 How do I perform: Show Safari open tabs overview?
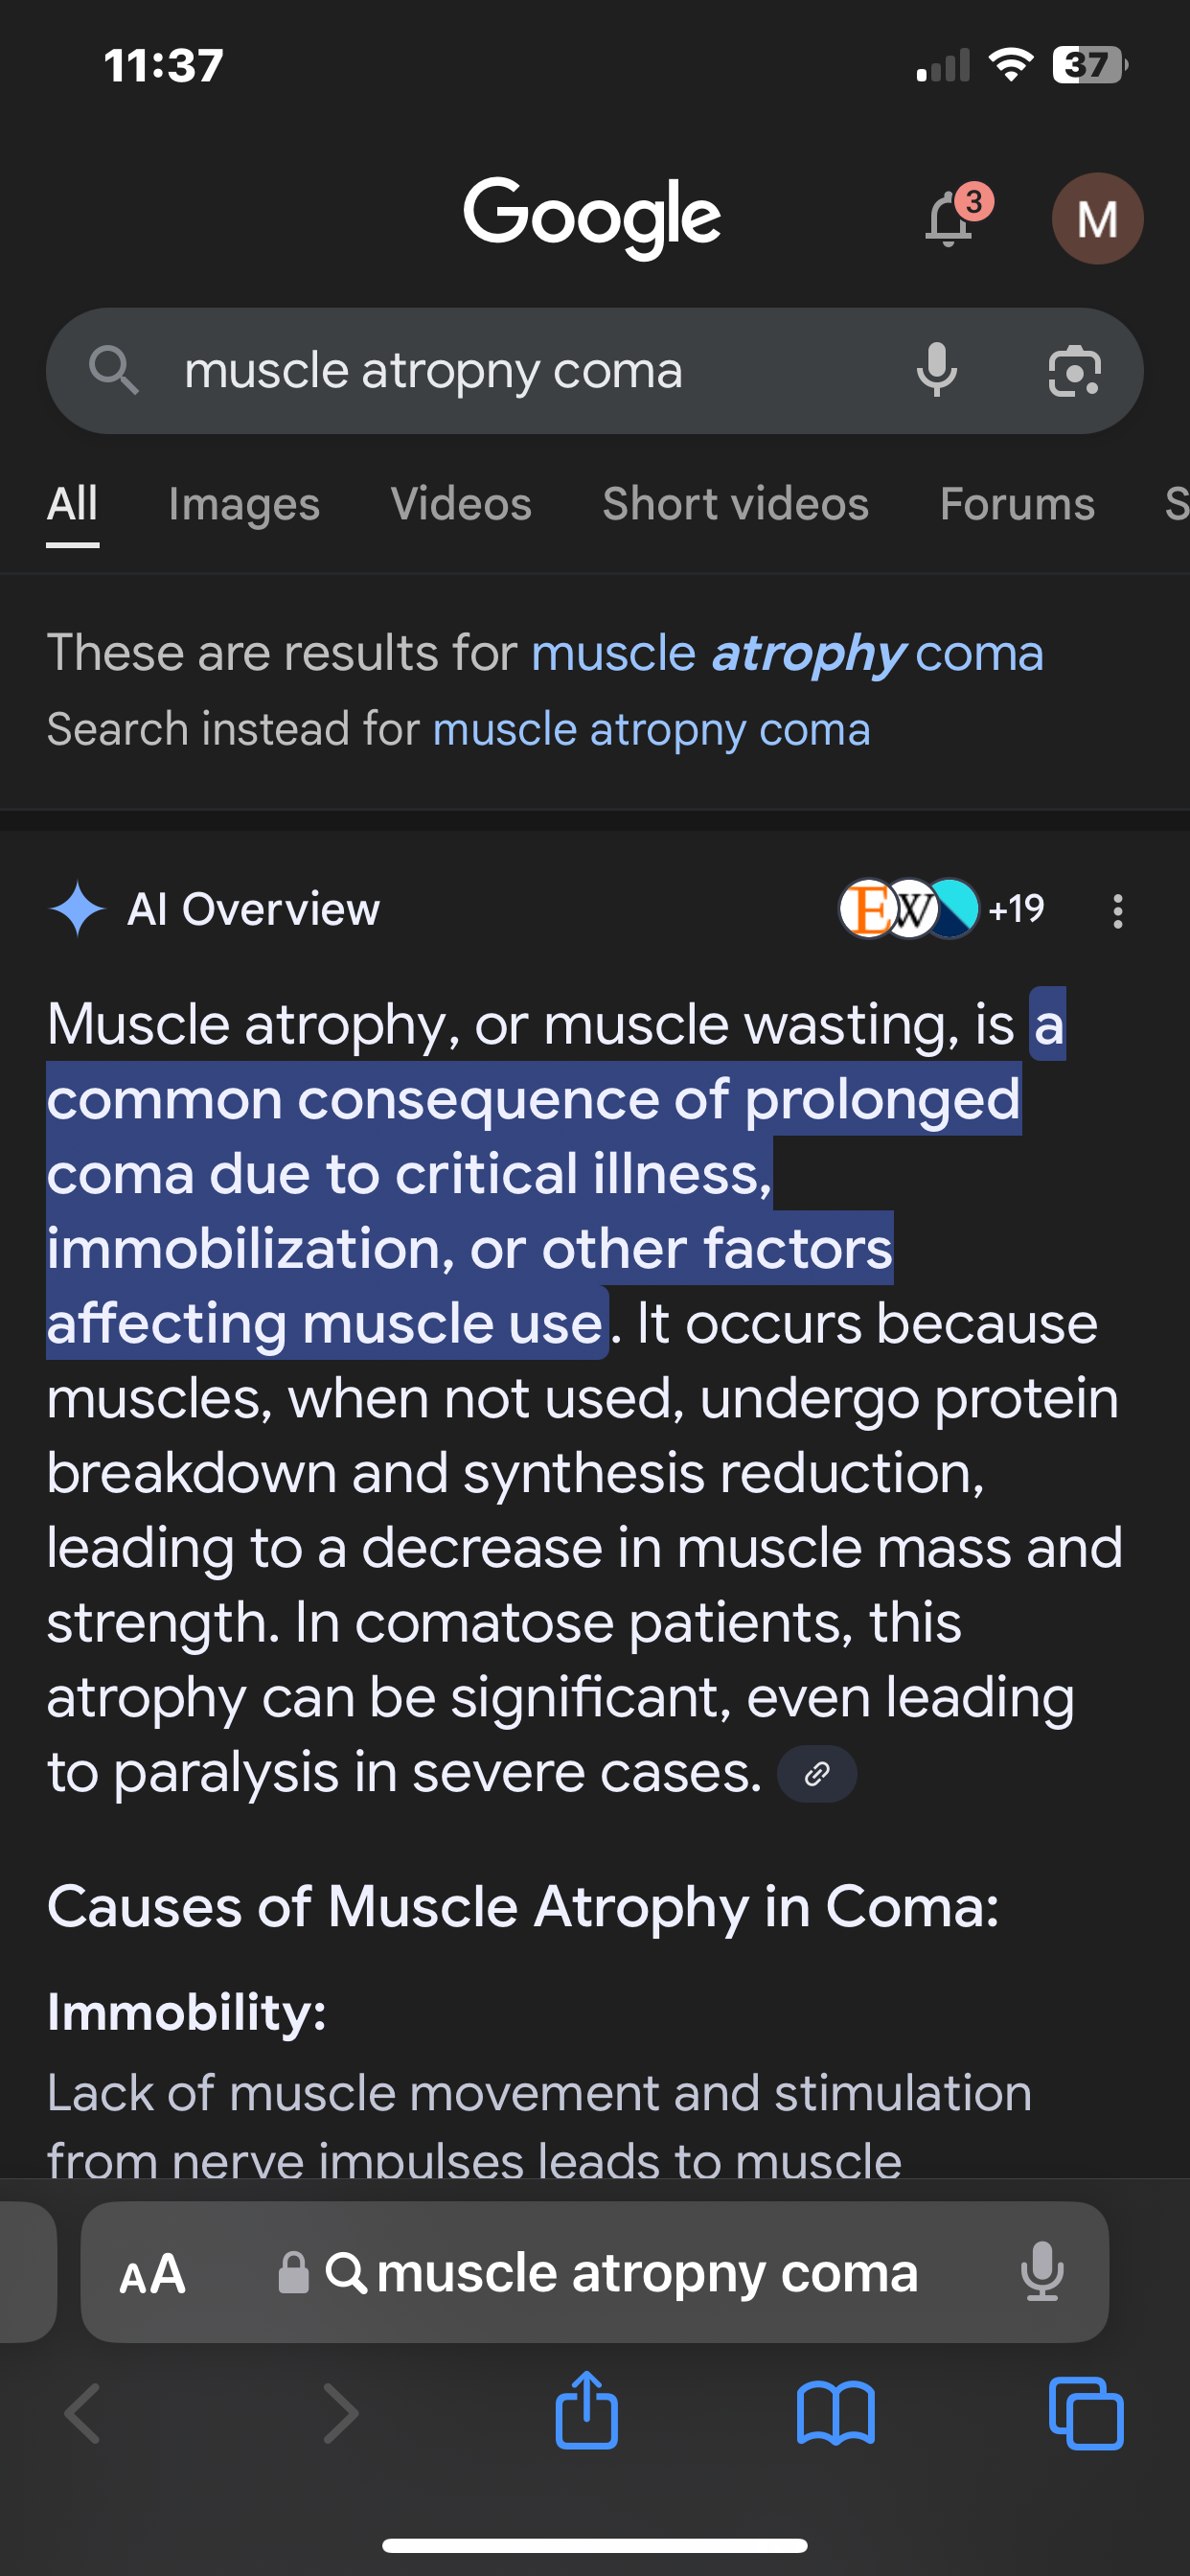click(x=1086, y=2413)
